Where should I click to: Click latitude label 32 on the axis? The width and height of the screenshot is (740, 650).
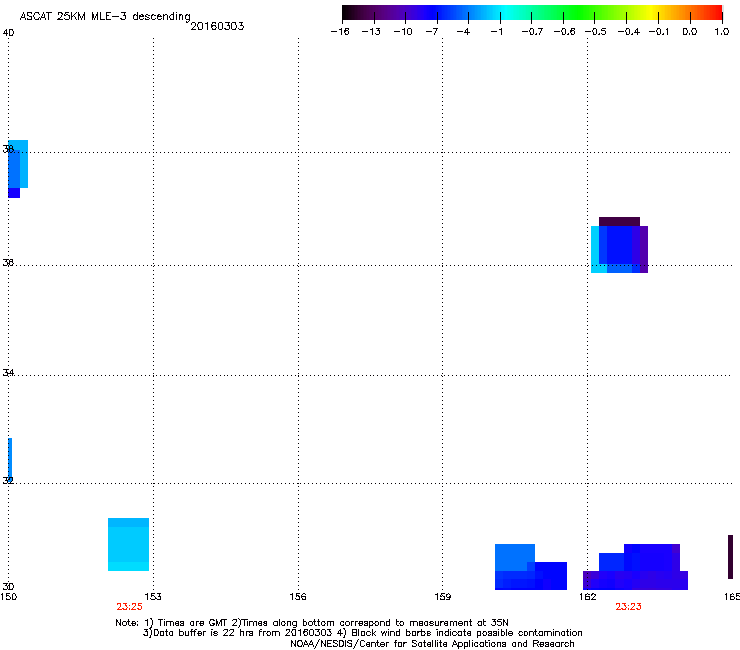point(8,481)
